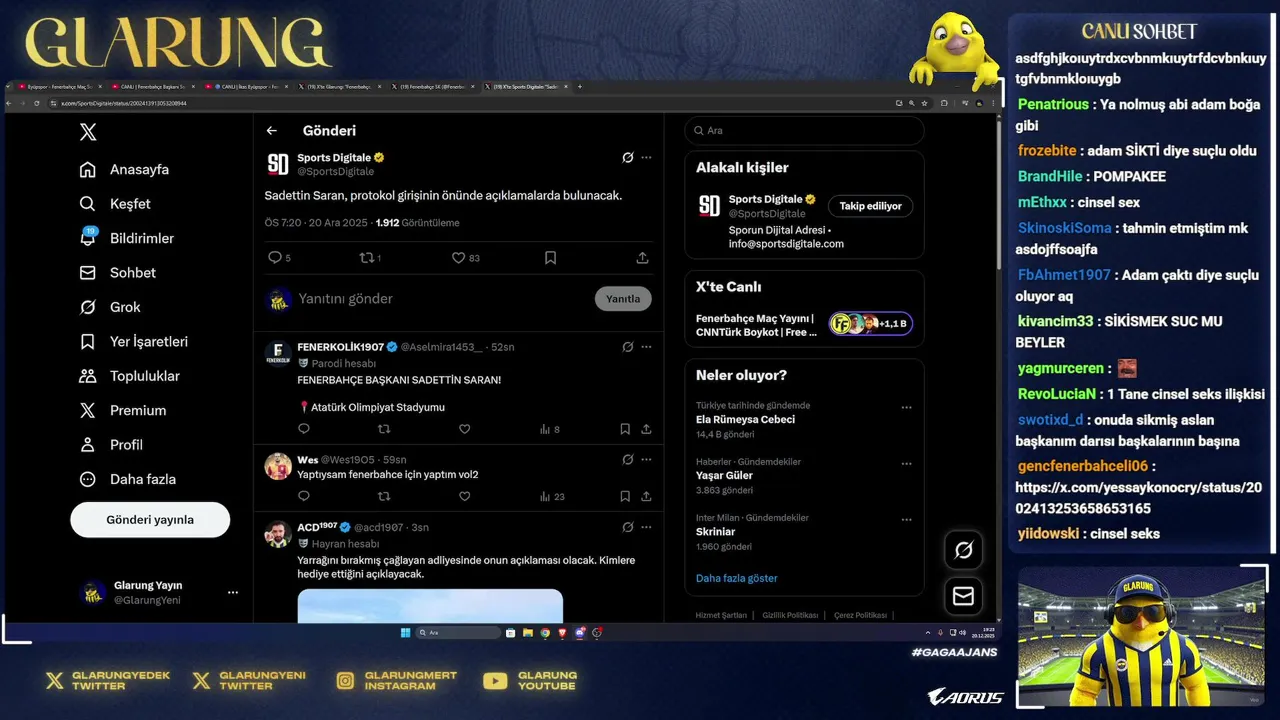The width and height of the screenshot is (1280, 720).
Task: Expand the Daha fazla menu
Action: [127, 479]
